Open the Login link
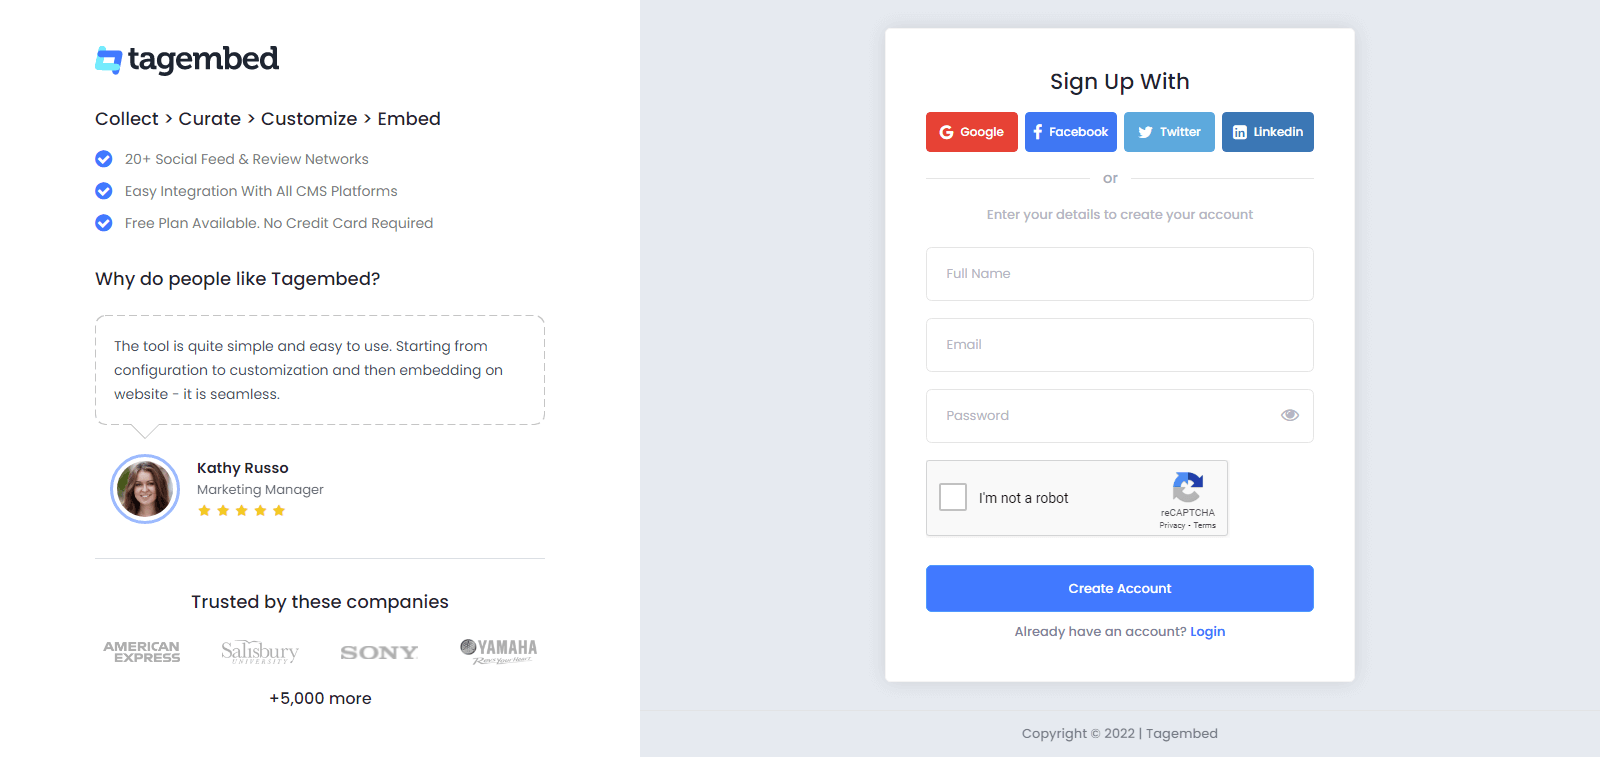This screenshot has width=1600, height=757. point(1208,631)
